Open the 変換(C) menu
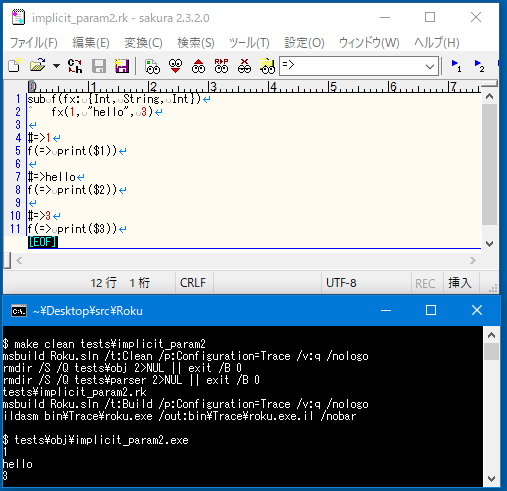 pos(143,43)
